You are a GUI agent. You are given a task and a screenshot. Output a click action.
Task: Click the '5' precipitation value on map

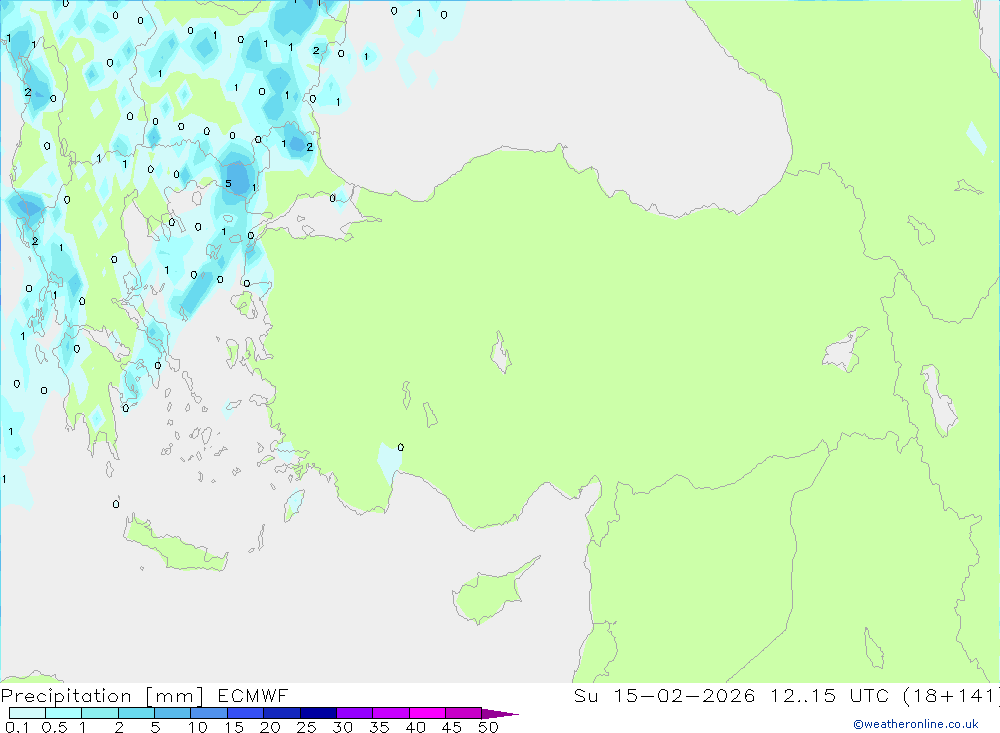click(228, 184)
